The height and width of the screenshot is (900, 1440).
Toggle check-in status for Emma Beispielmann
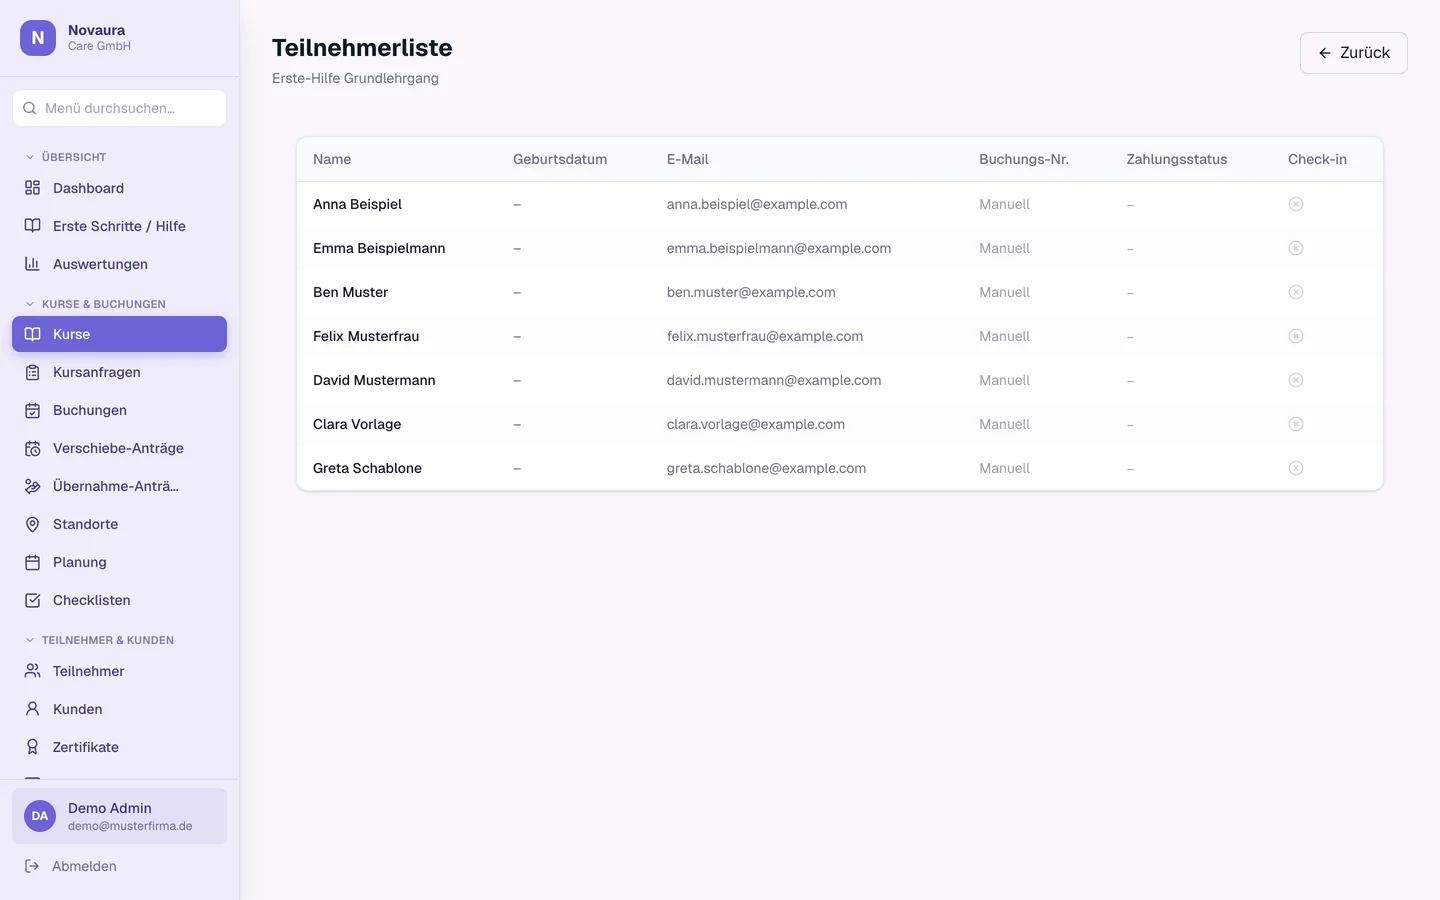click(x=1296, y=248)
